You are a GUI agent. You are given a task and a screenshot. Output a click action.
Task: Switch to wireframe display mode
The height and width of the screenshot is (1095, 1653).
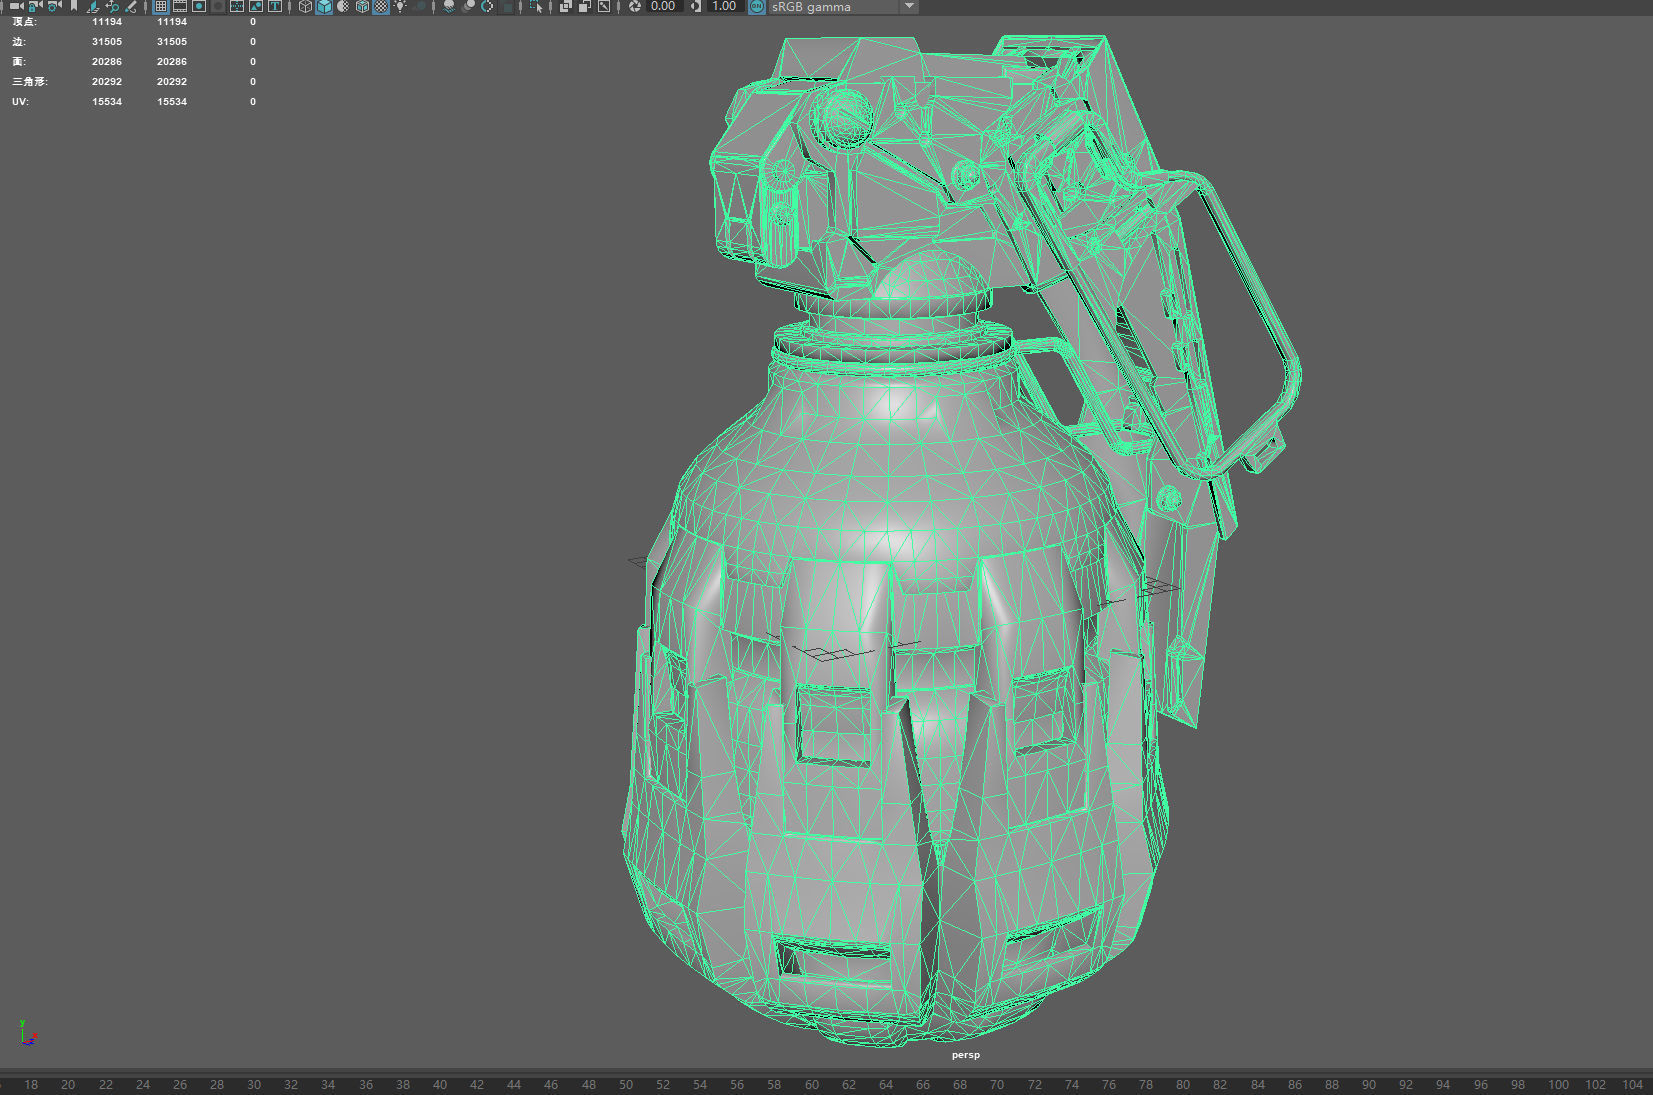click(305, 6)
